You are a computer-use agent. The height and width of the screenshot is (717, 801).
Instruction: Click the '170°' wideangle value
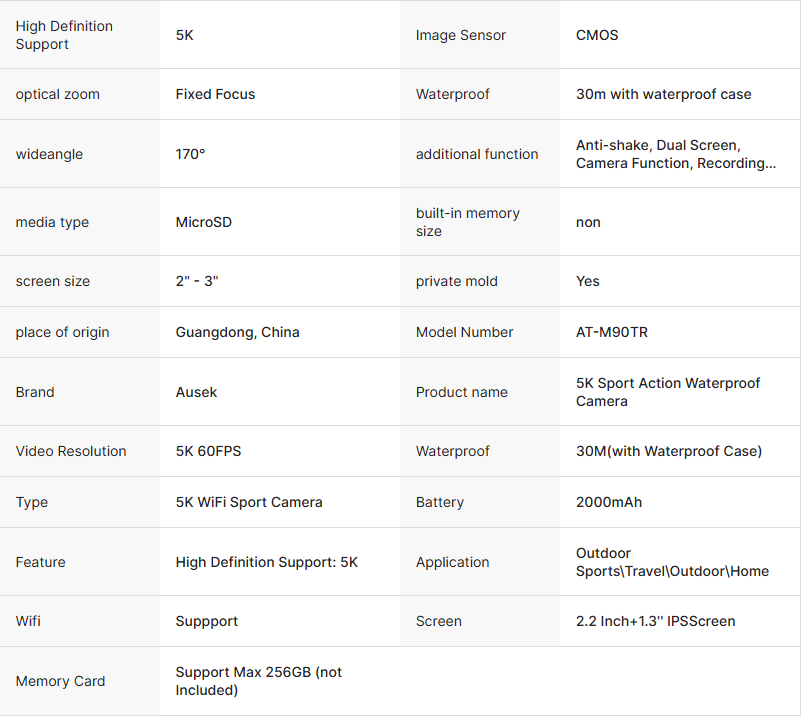coord(190,154)
